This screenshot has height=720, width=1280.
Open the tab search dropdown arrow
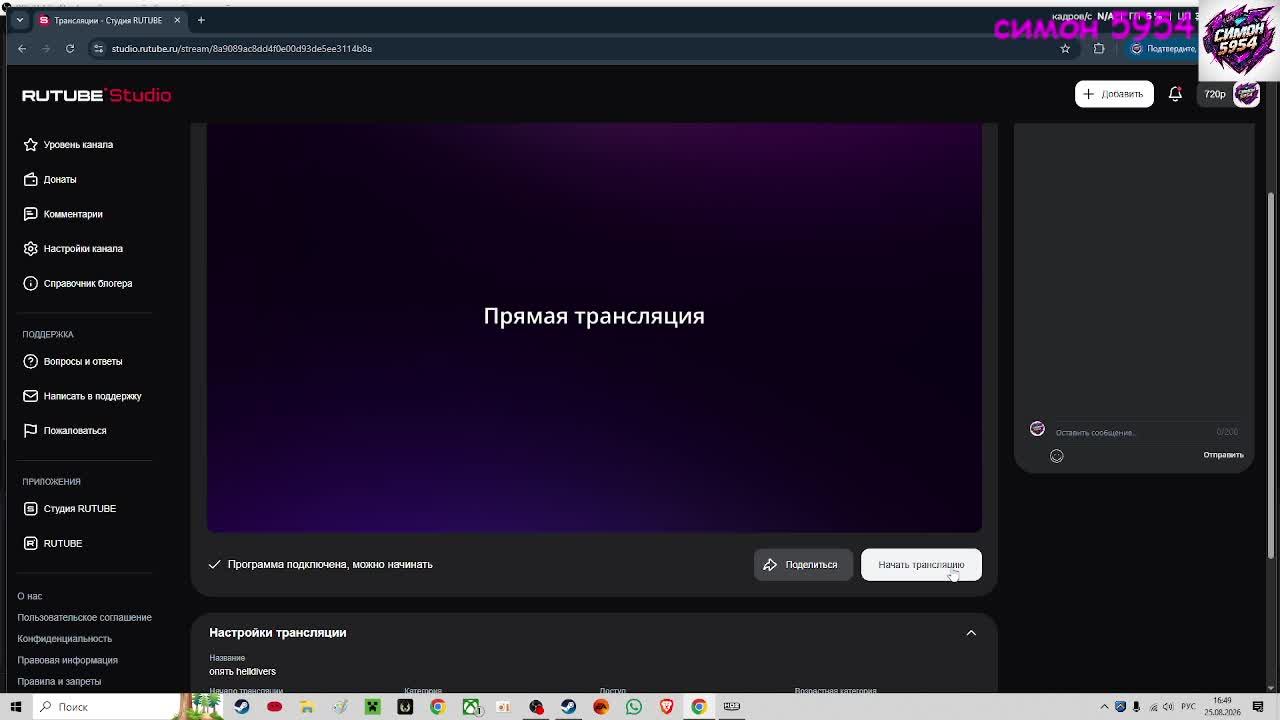tap(19, 20)
